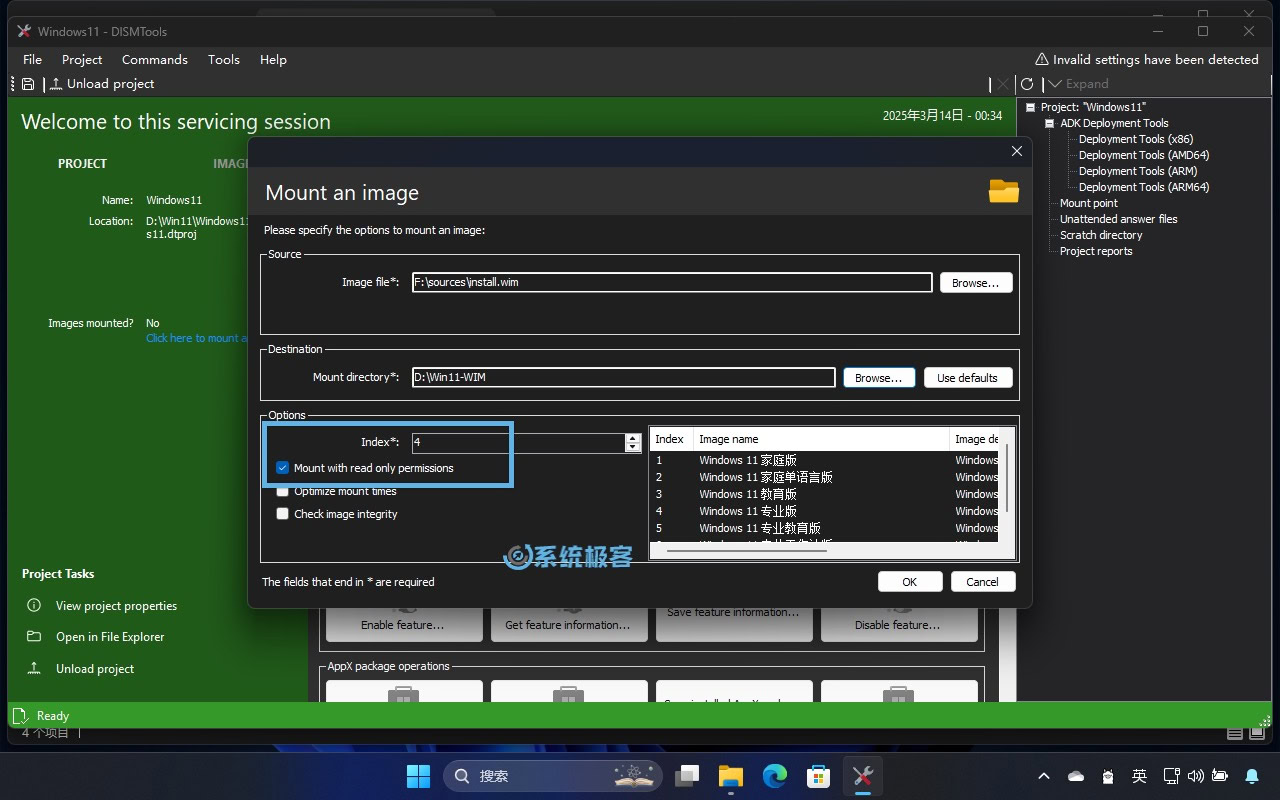Image resolution: width=1280 pixels, height=800 pixels.
Task: Click the Image name column header
Action: (821, 439)
